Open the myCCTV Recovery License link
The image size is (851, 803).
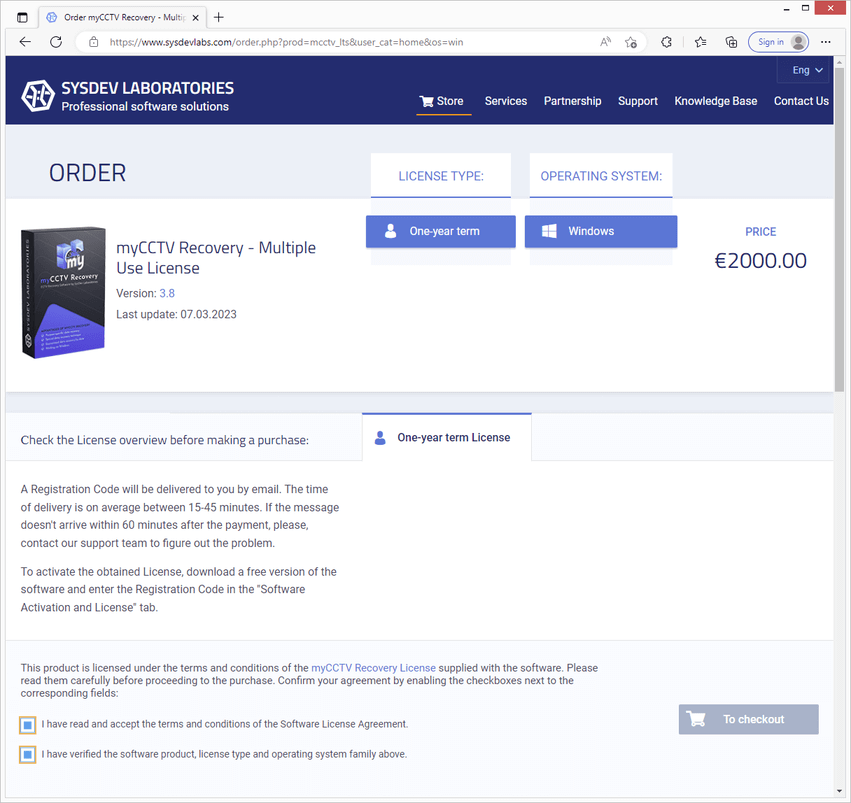pos(373,668)
